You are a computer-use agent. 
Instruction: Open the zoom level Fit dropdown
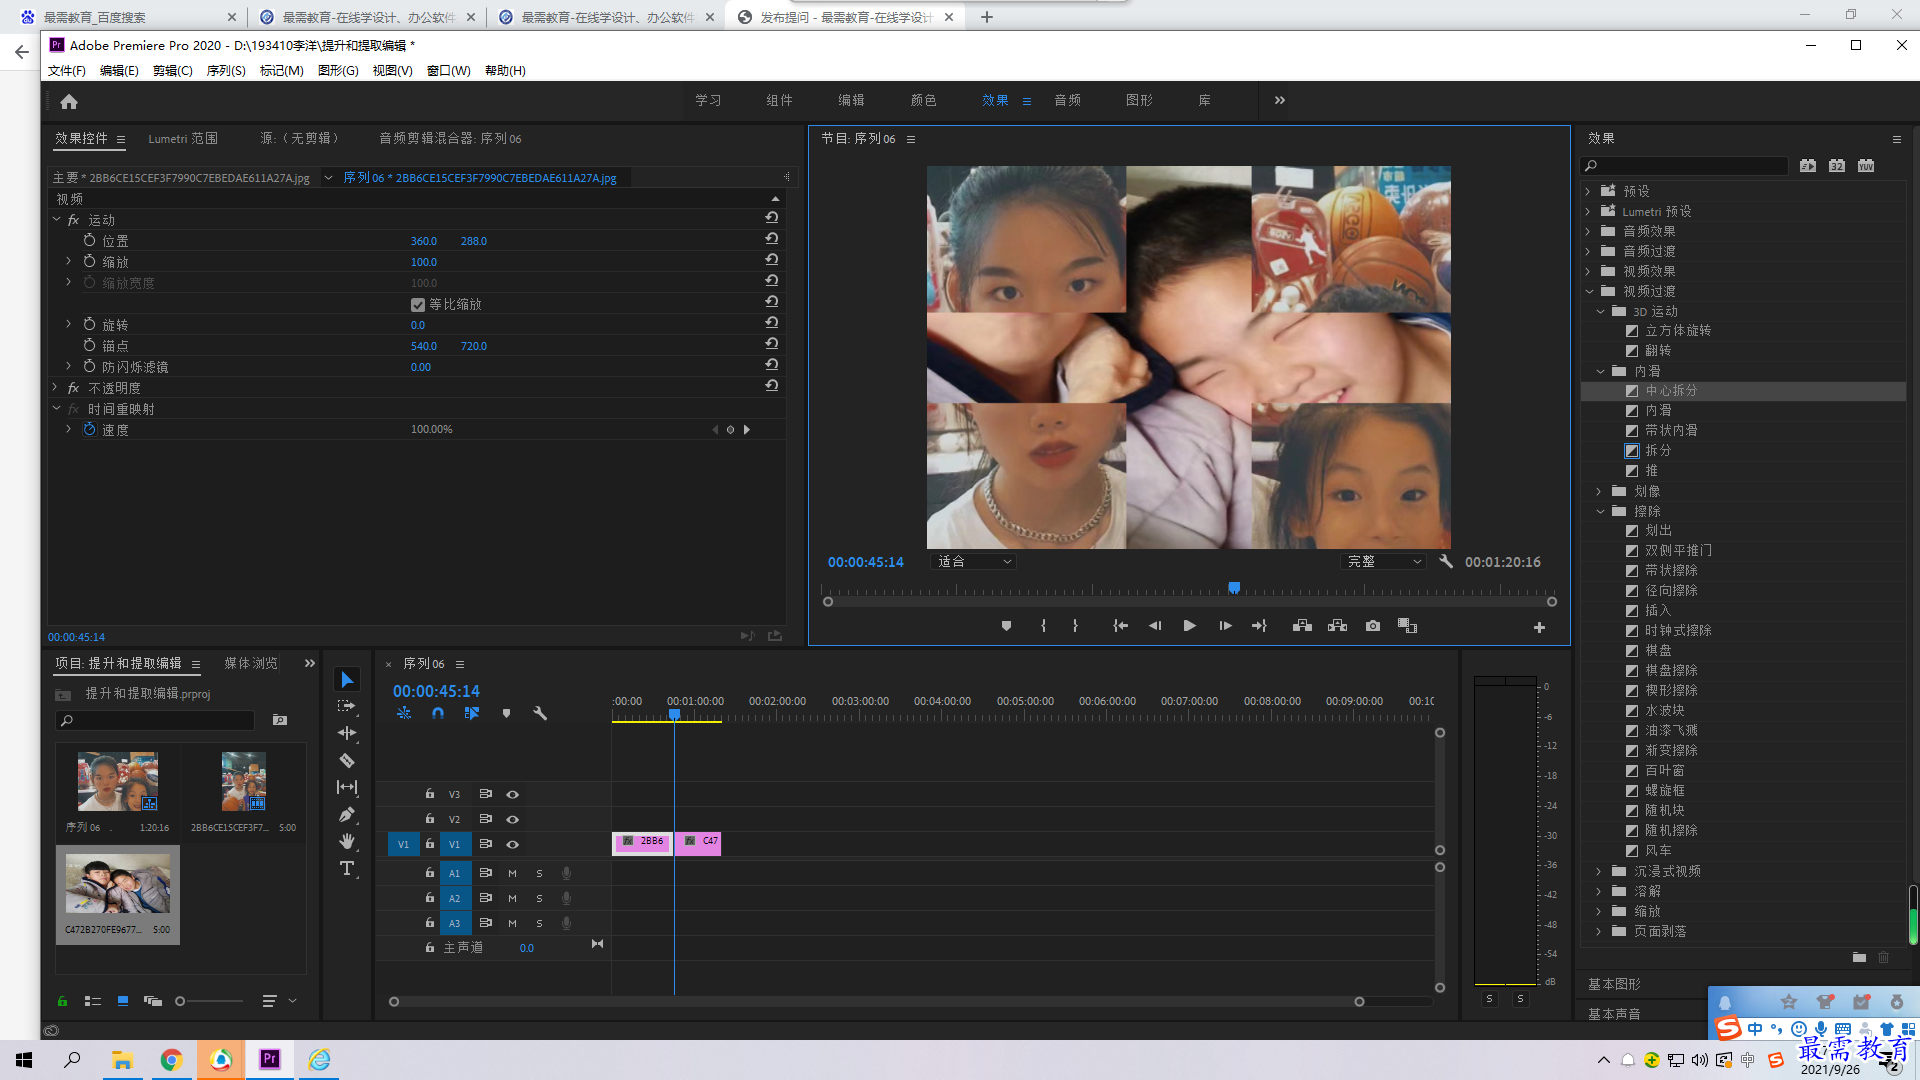974,562
